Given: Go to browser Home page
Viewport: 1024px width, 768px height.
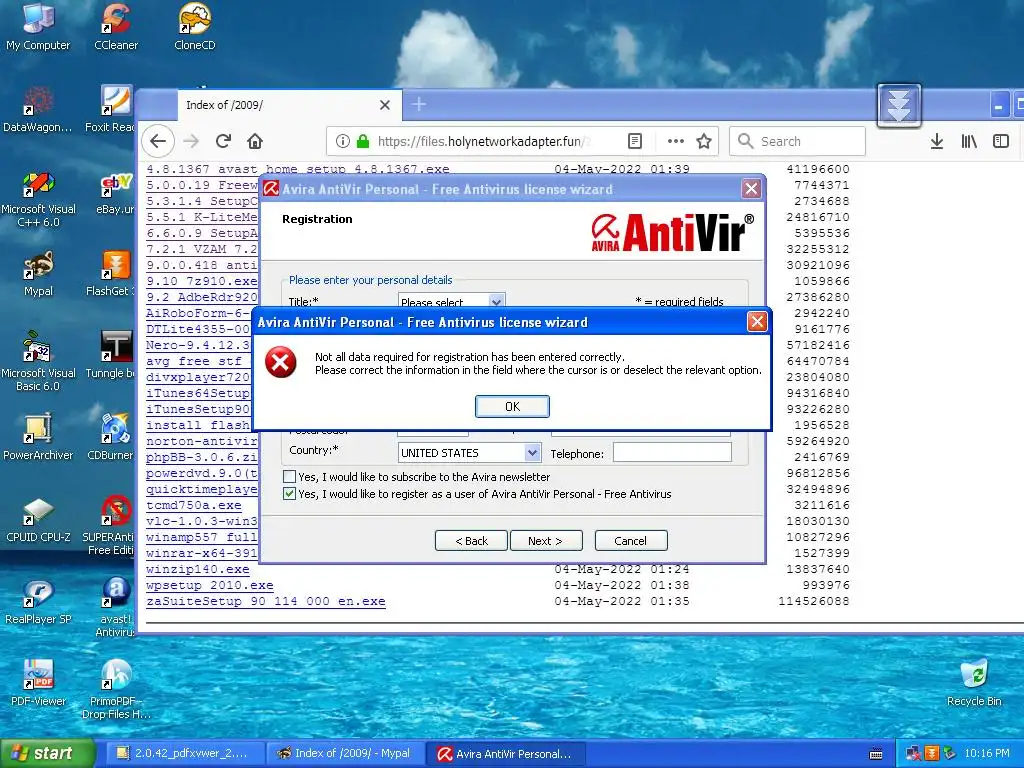Looking at the screenshot, I should click(x=255, y=141).
